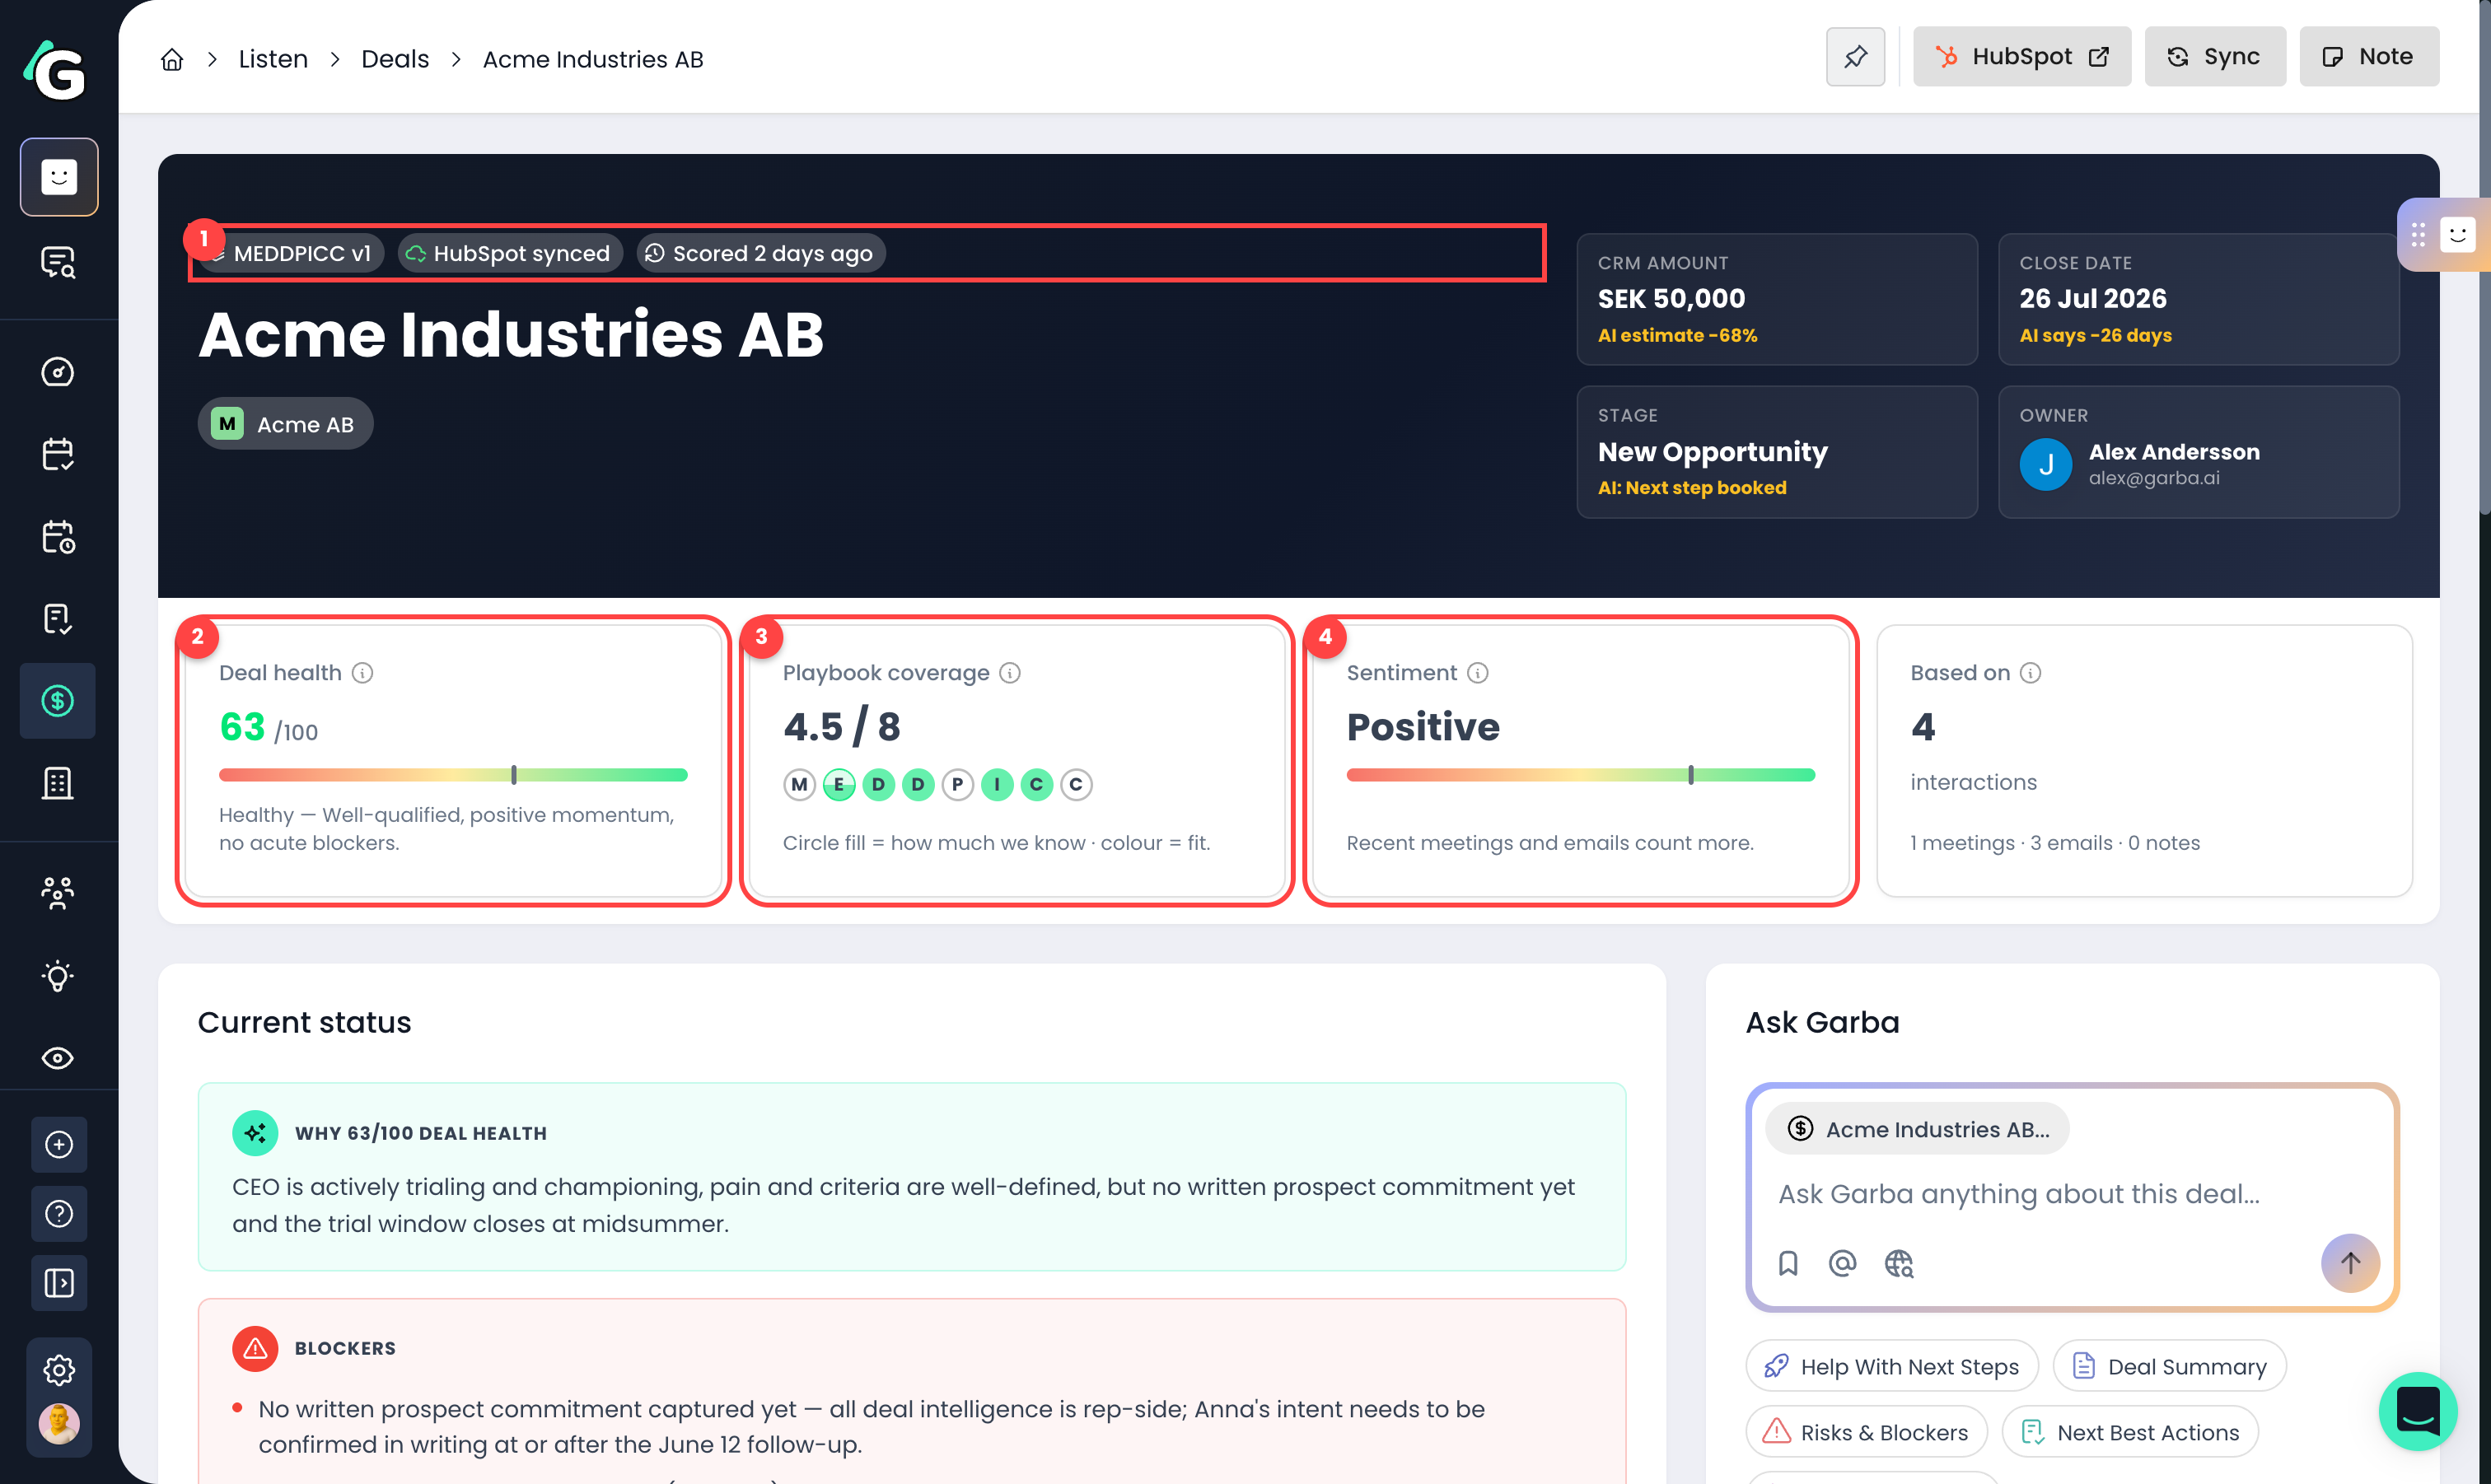This screenshot has width=2491, height=1484.
Task: Open the calendar clock sidebar icon
Action: 58,537
